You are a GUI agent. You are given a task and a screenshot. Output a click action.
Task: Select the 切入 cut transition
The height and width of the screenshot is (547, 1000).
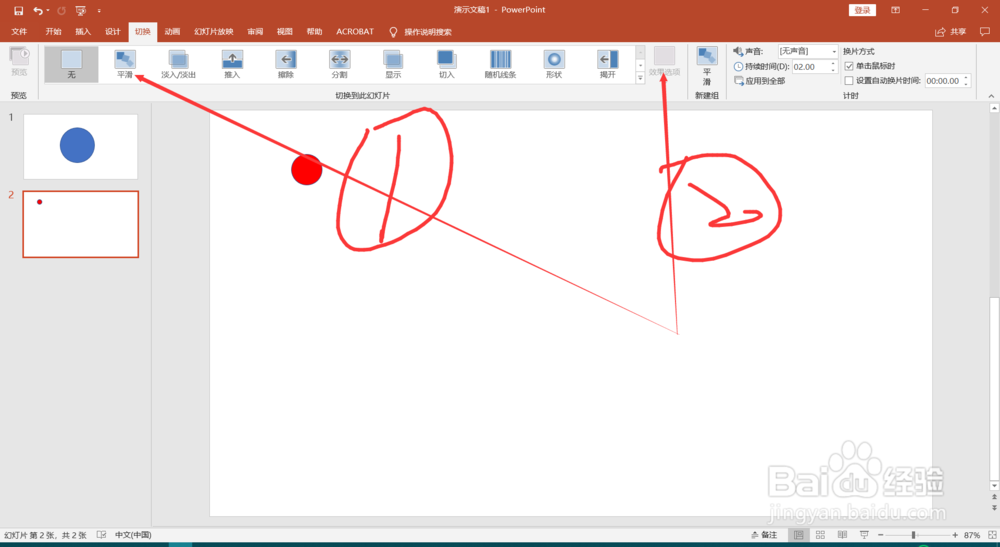coord(446,64)
